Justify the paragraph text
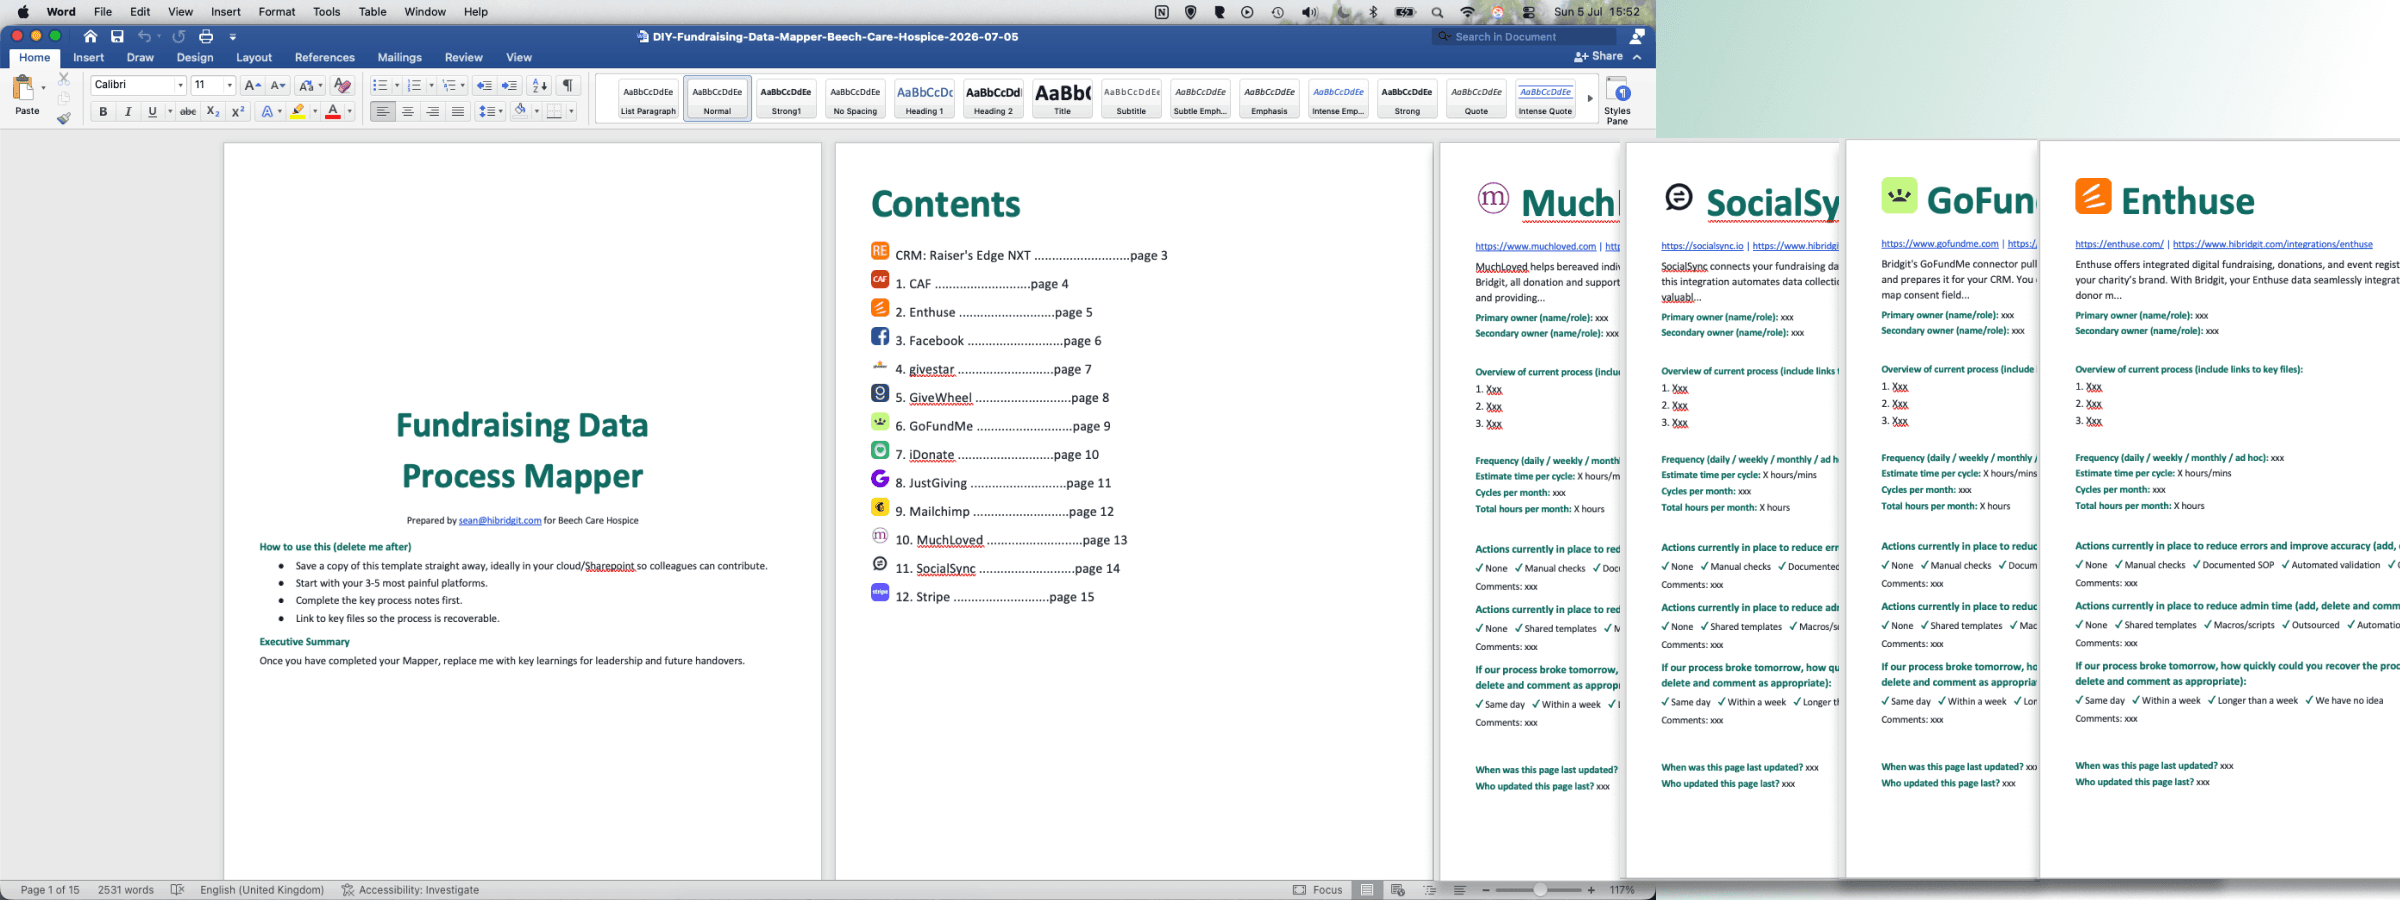 [458, 112]
